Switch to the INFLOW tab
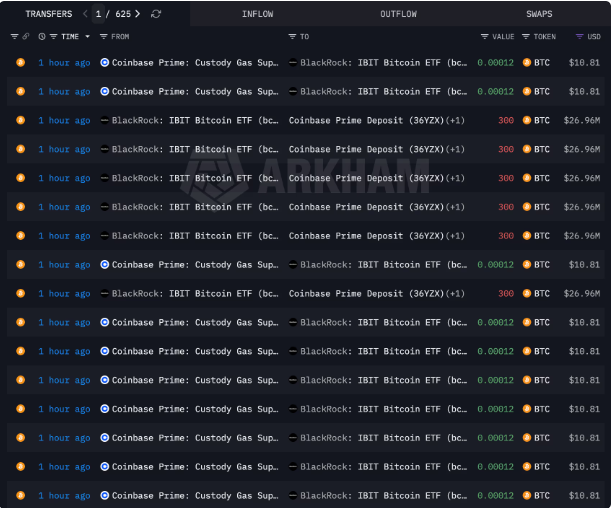Image resolution: width=616 pixels, height=508 pixels. (x=258, y=14)
